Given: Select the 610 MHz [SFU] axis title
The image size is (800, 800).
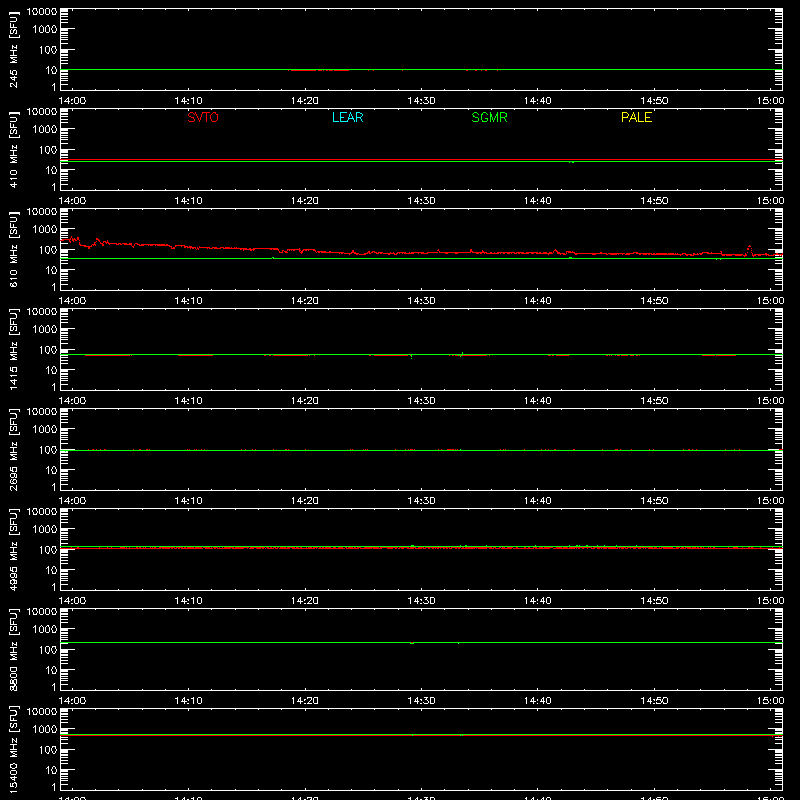Looking at the screenshot, I should 14,249.
